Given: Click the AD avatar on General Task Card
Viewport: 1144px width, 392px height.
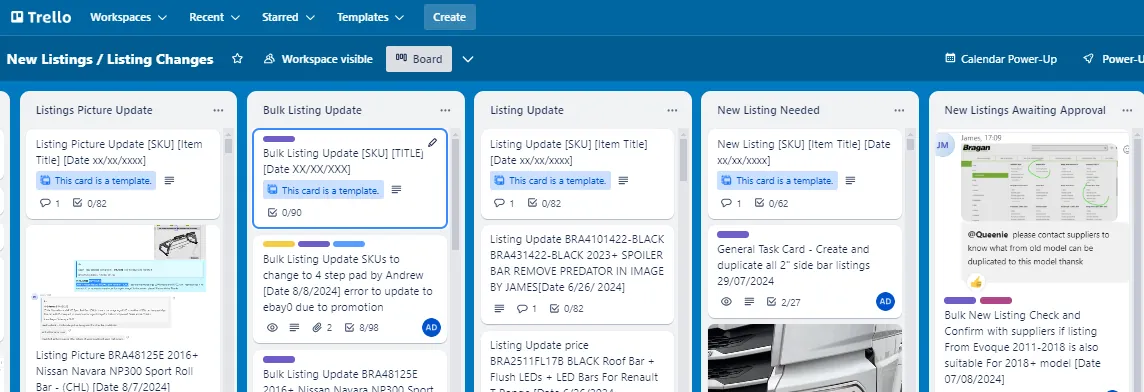Looking at the screenshot, I should 885,301.
